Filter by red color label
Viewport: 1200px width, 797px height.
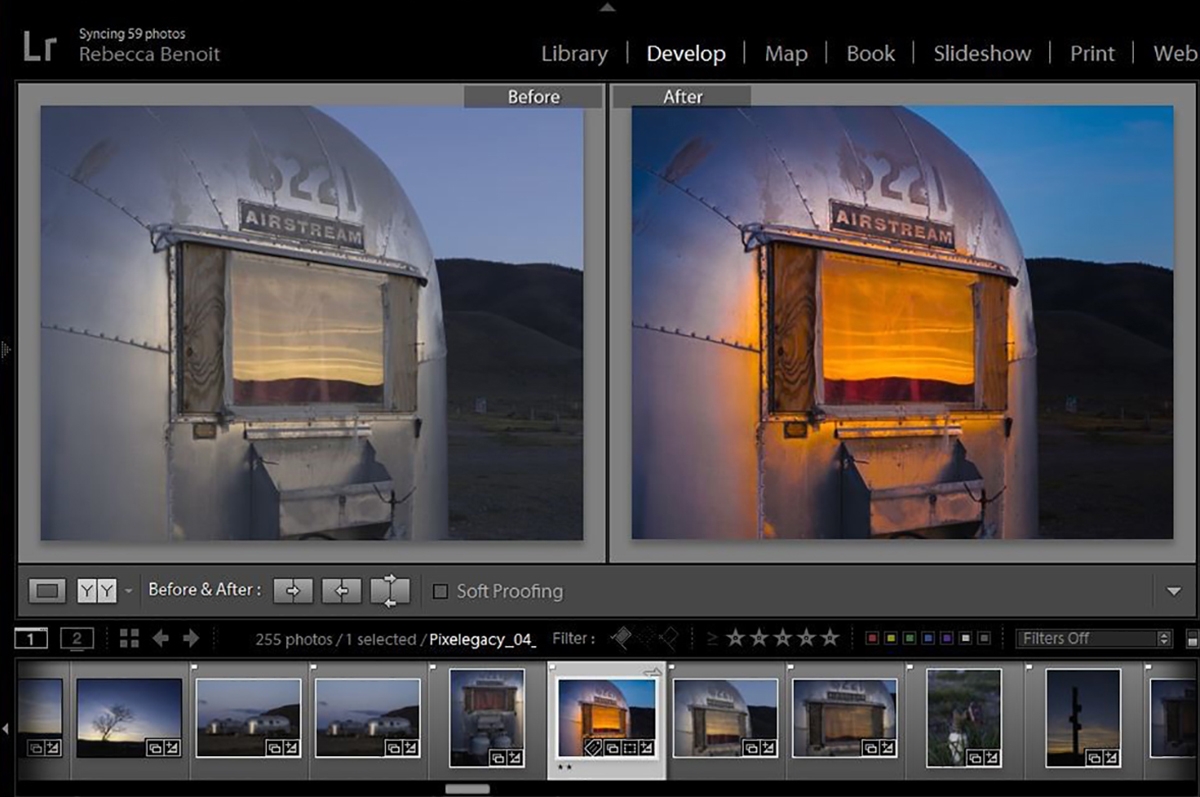pos(873,638)
